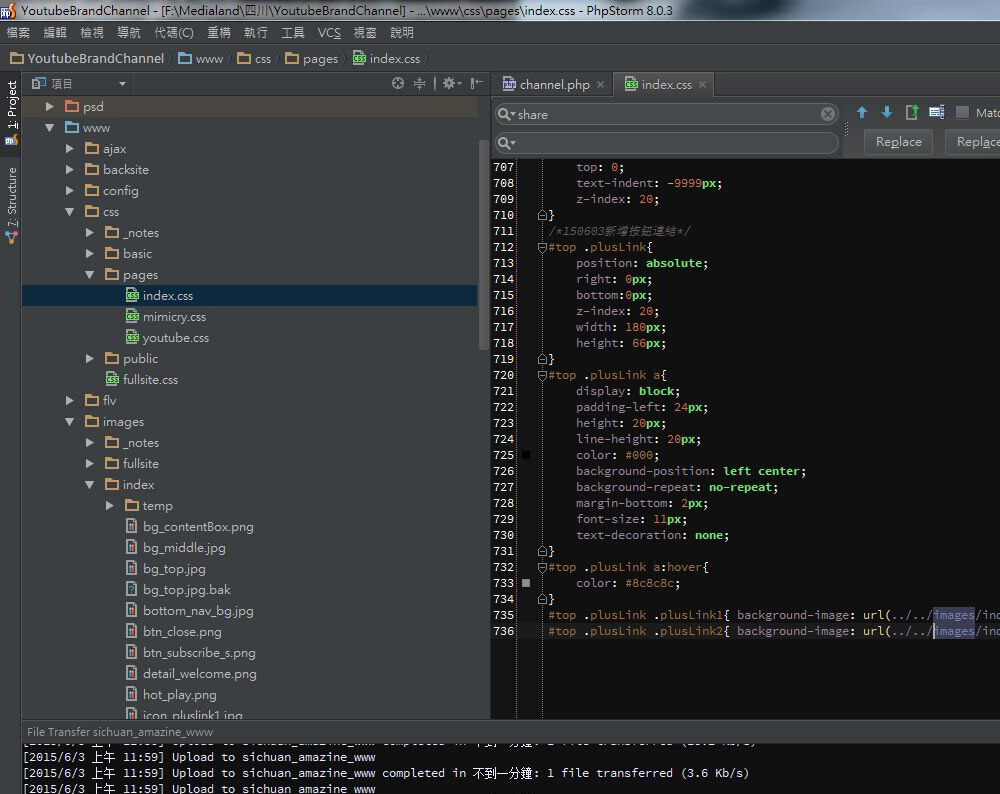Expand the temp folder under index
Image resolution: width=1000 pixels, height=794 pixels.
(x=110, y=506)
